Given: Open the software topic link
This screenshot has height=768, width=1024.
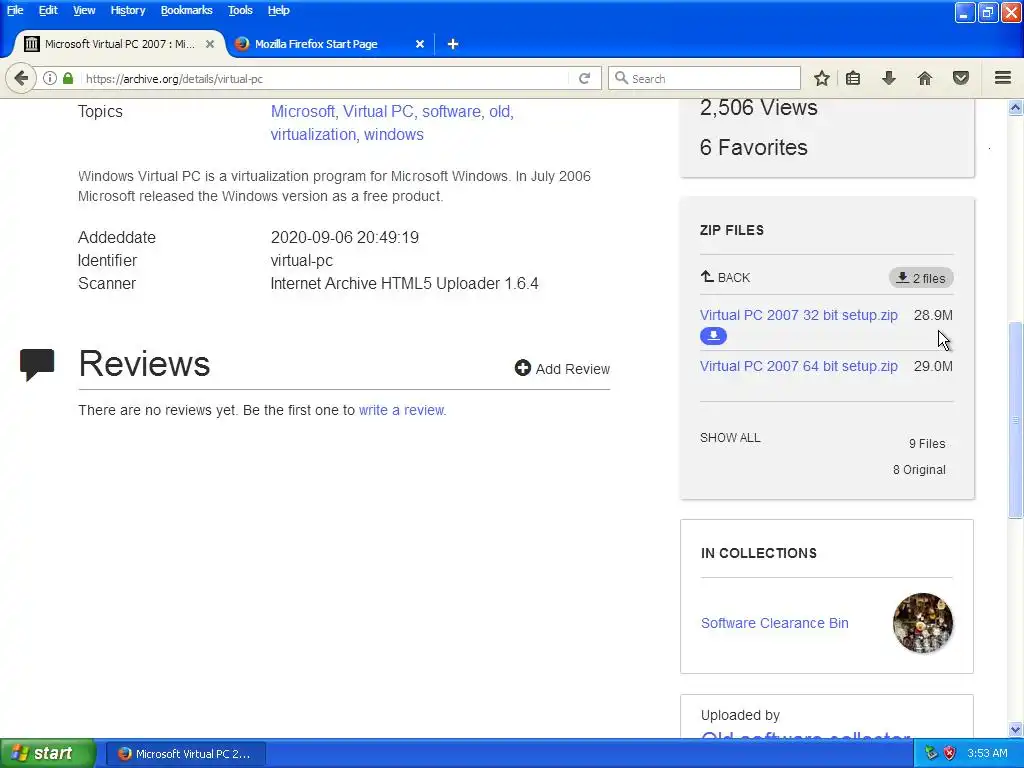Looking at the screenshot, I should pyautogui.click(x=451, y=112).
